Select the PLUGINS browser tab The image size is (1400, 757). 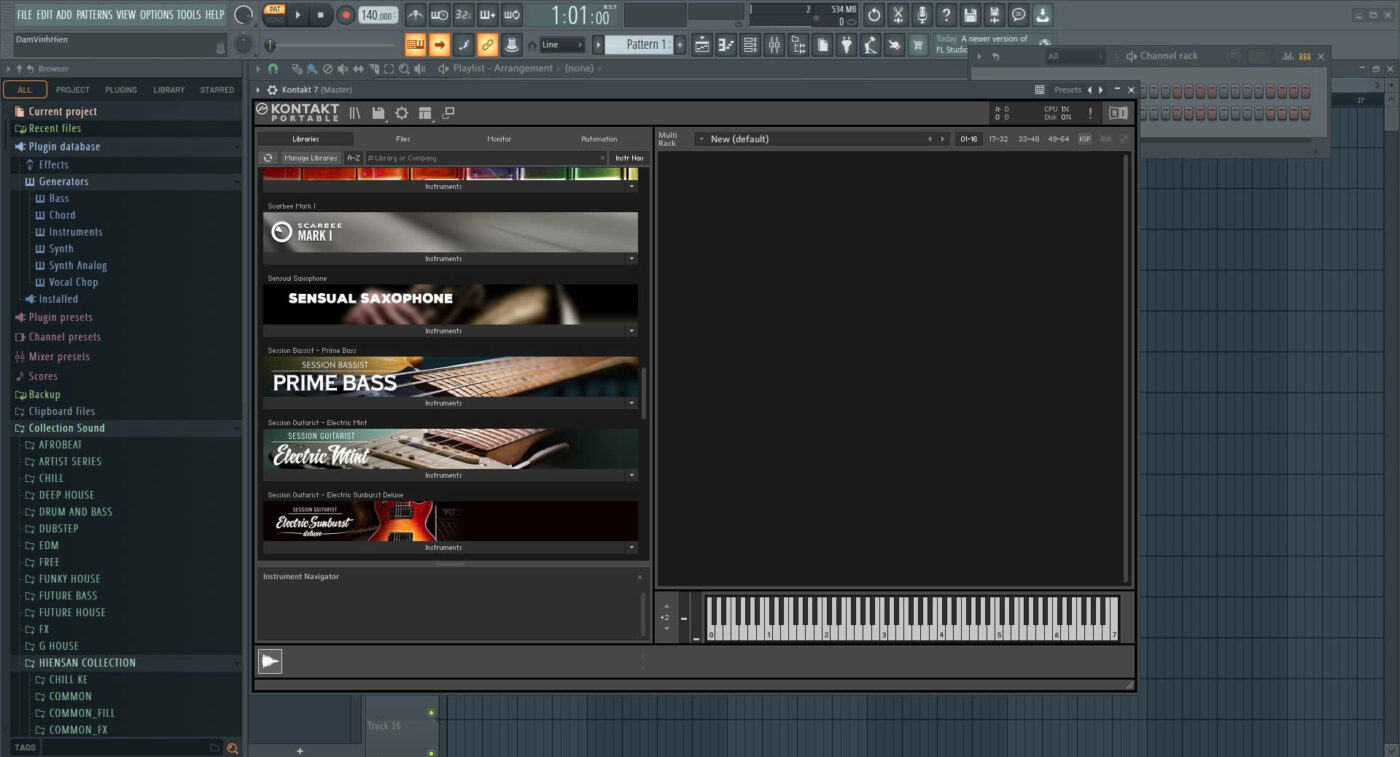click(121, 90)
